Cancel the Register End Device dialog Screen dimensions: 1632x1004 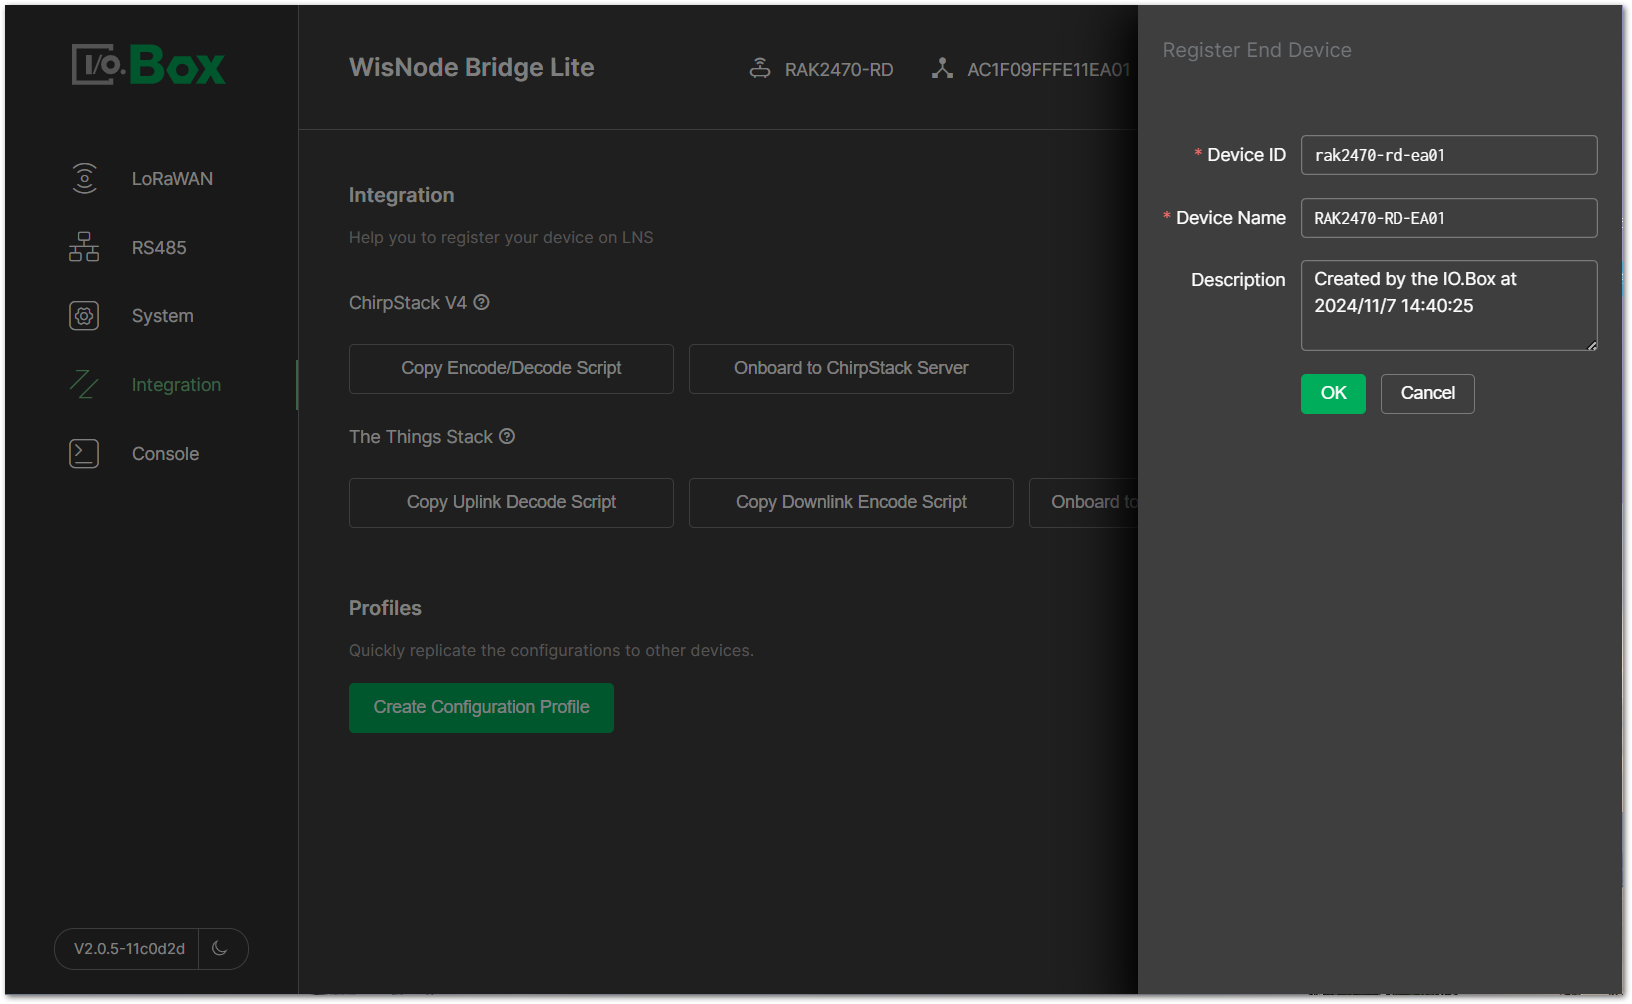pos(1427,393)
